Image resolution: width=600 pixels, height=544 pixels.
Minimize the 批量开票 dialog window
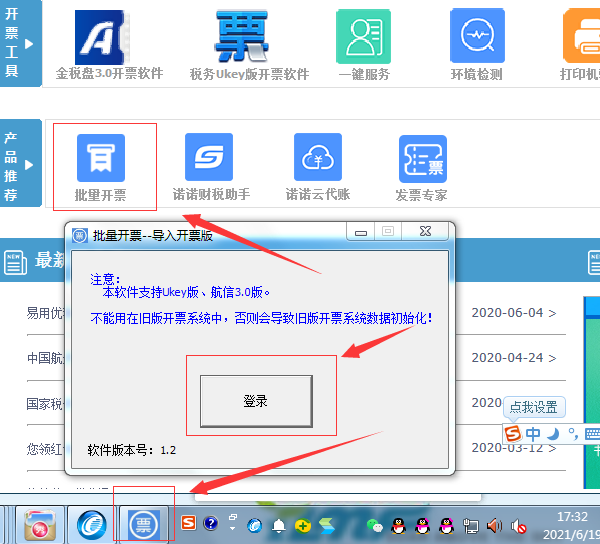(360, 232)
